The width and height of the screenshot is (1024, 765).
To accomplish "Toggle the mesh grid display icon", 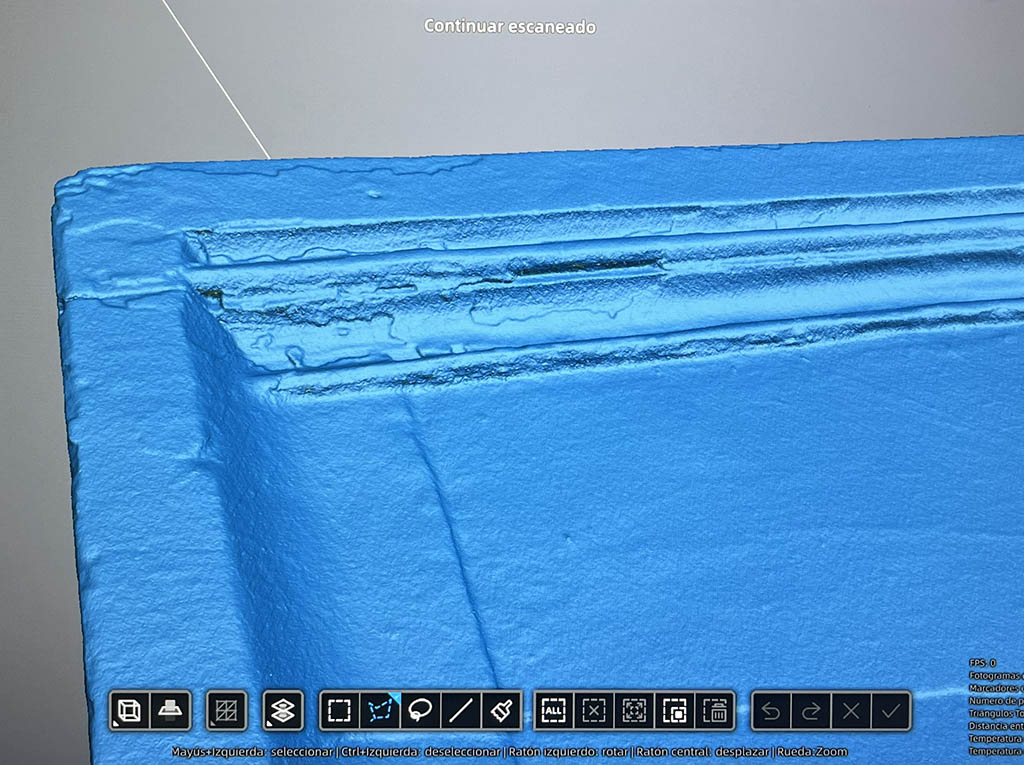I will point(227,710).
